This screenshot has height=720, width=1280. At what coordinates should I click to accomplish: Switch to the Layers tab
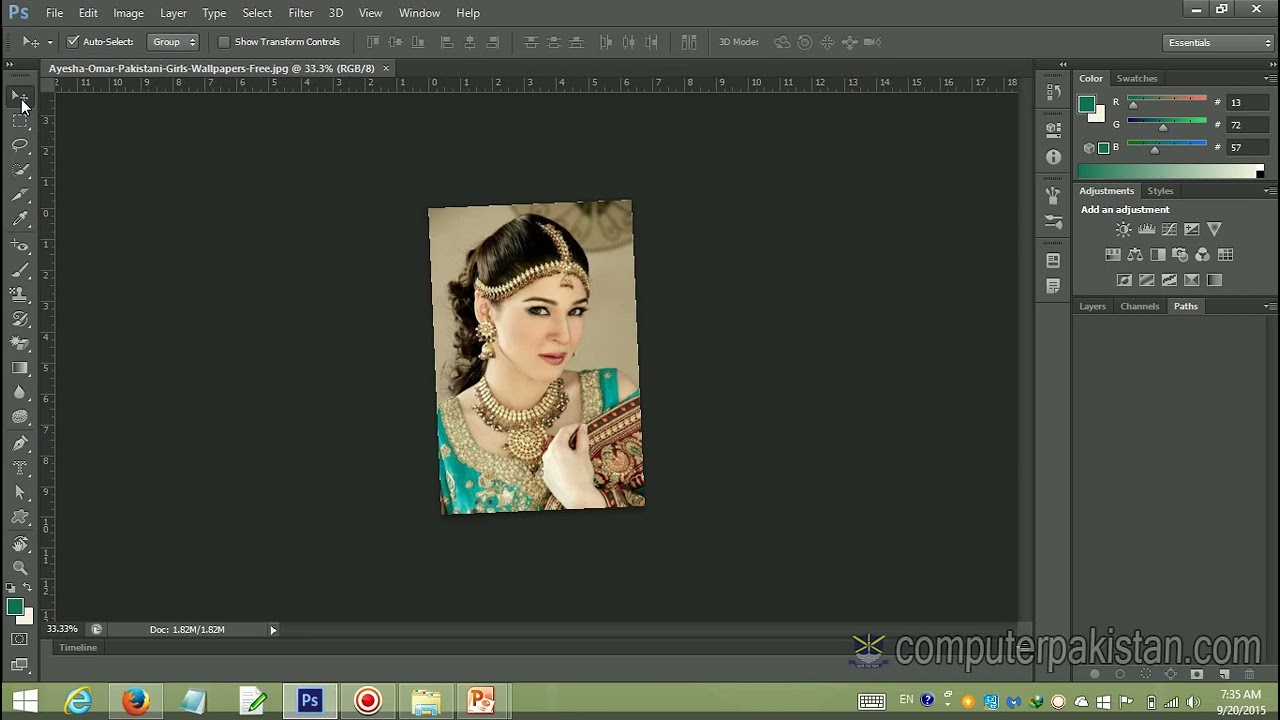point(1092,306)
